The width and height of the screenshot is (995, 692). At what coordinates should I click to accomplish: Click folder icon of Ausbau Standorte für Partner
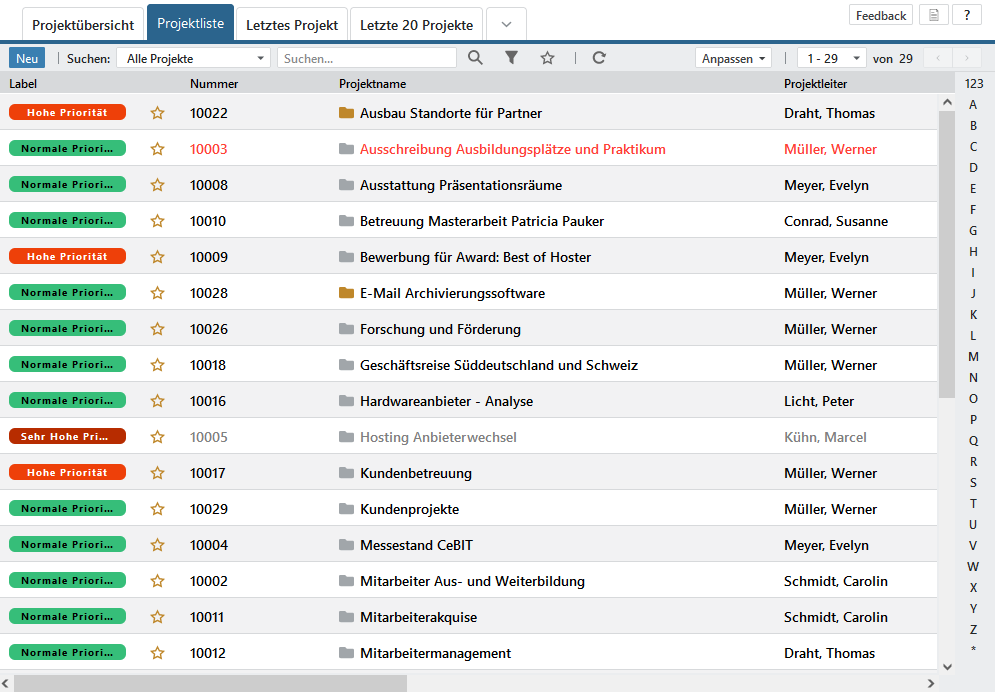pos(347,113)
